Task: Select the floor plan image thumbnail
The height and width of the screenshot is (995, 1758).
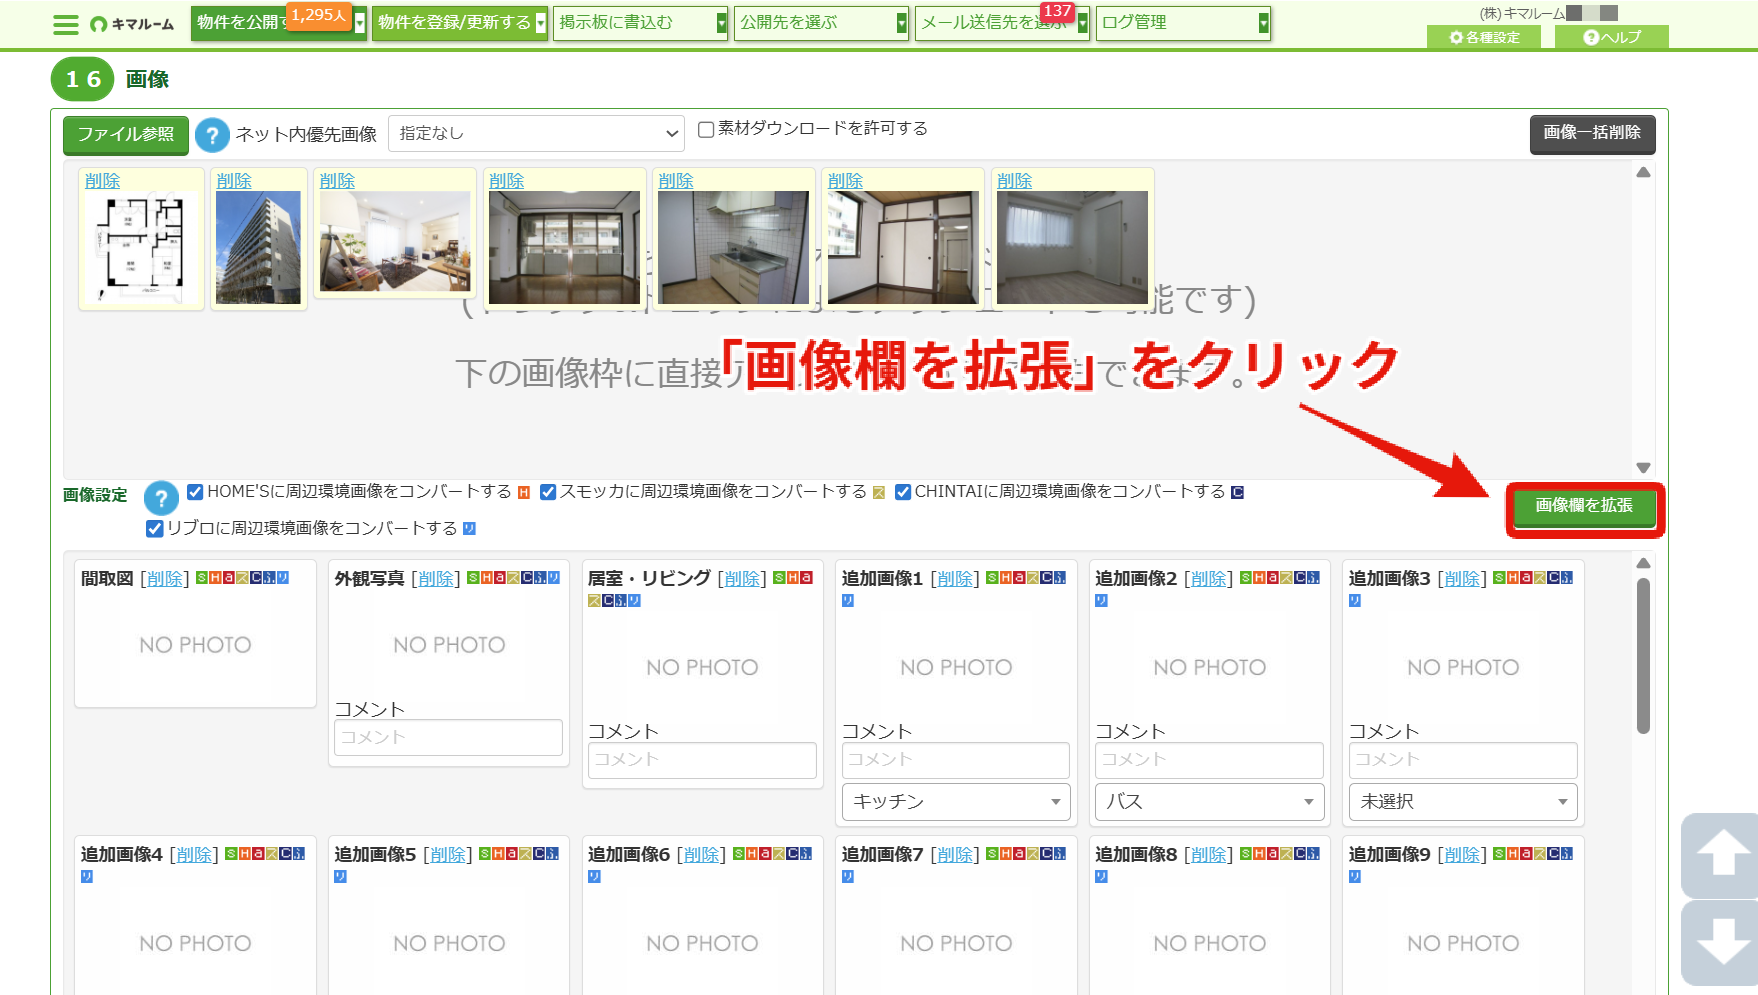Action: pos(141,247)
